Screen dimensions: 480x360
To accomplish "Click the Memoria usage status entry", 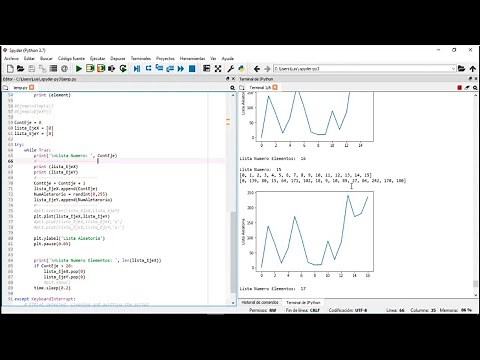I will (x=456, y=310).
